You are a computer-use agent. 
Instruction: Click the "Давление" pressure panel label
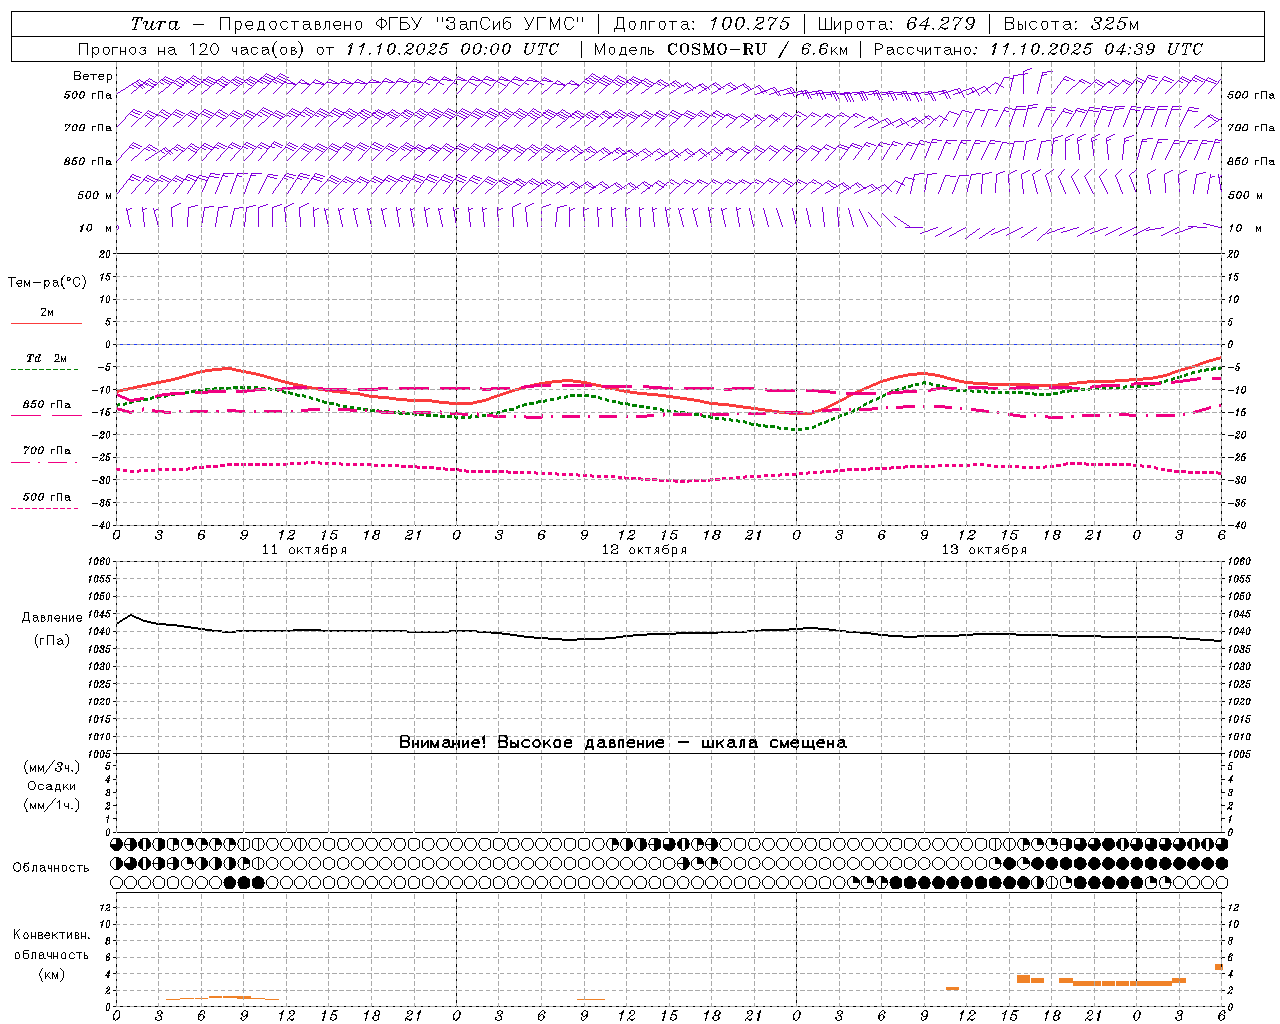pyautogui.click(x=52, y=618)
